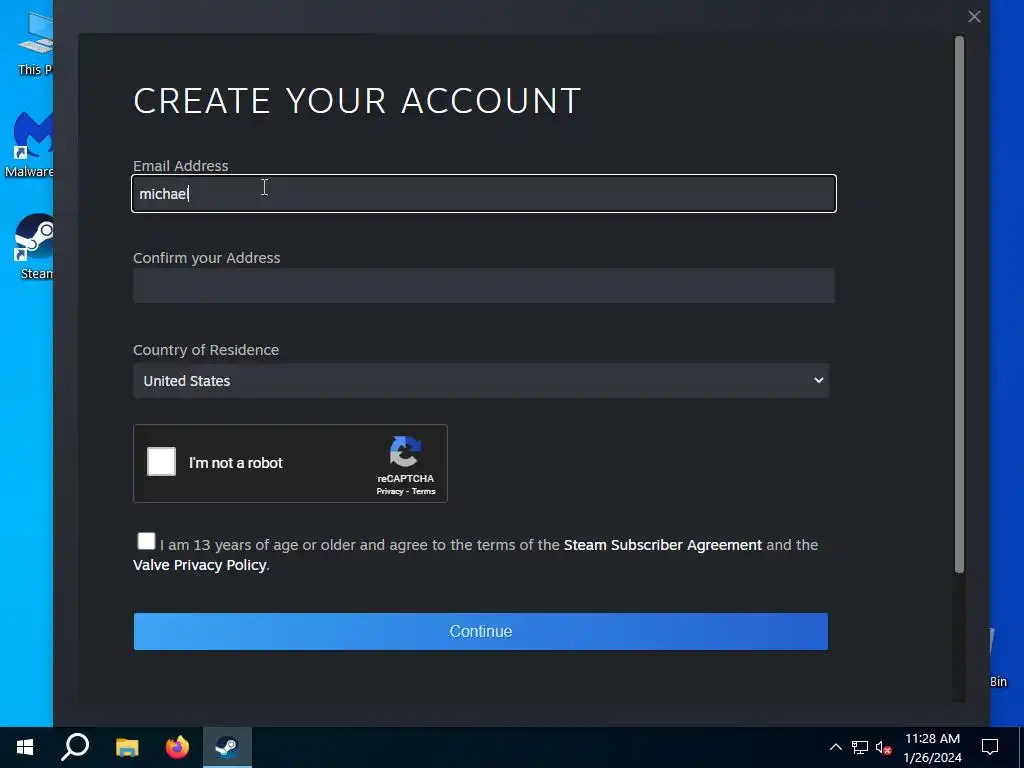Open Windows taskbar search
Viewport: 1024px width, 768px height.
tap(75, 747)
